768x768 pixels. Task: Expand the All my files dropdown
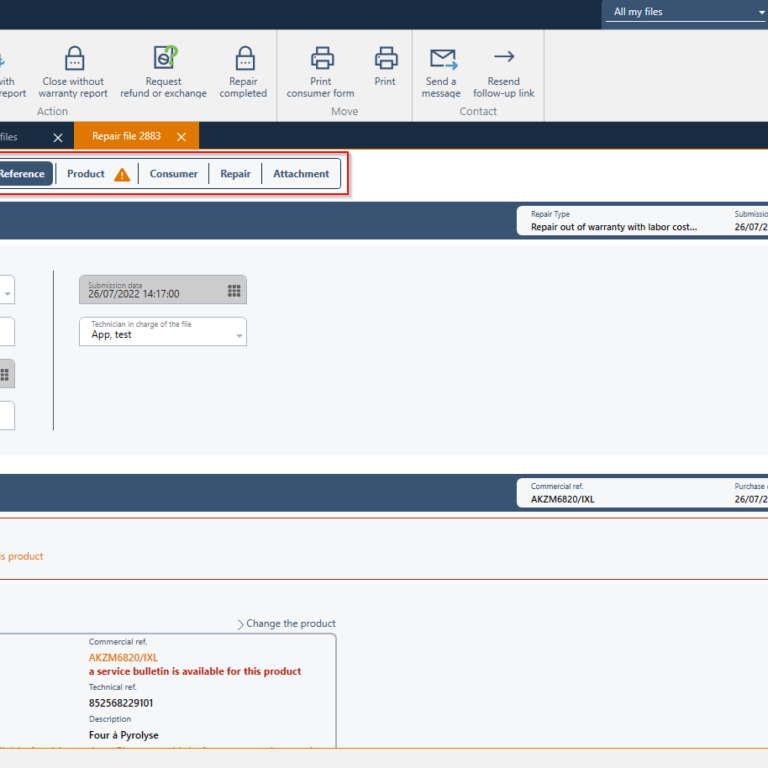(x=761, y=13)
